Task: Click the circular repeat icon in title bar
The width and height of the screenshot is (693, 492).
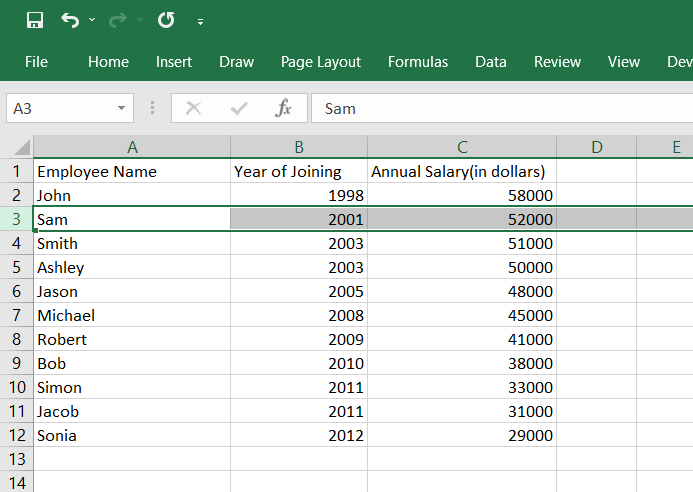Action: coord(166,20)
